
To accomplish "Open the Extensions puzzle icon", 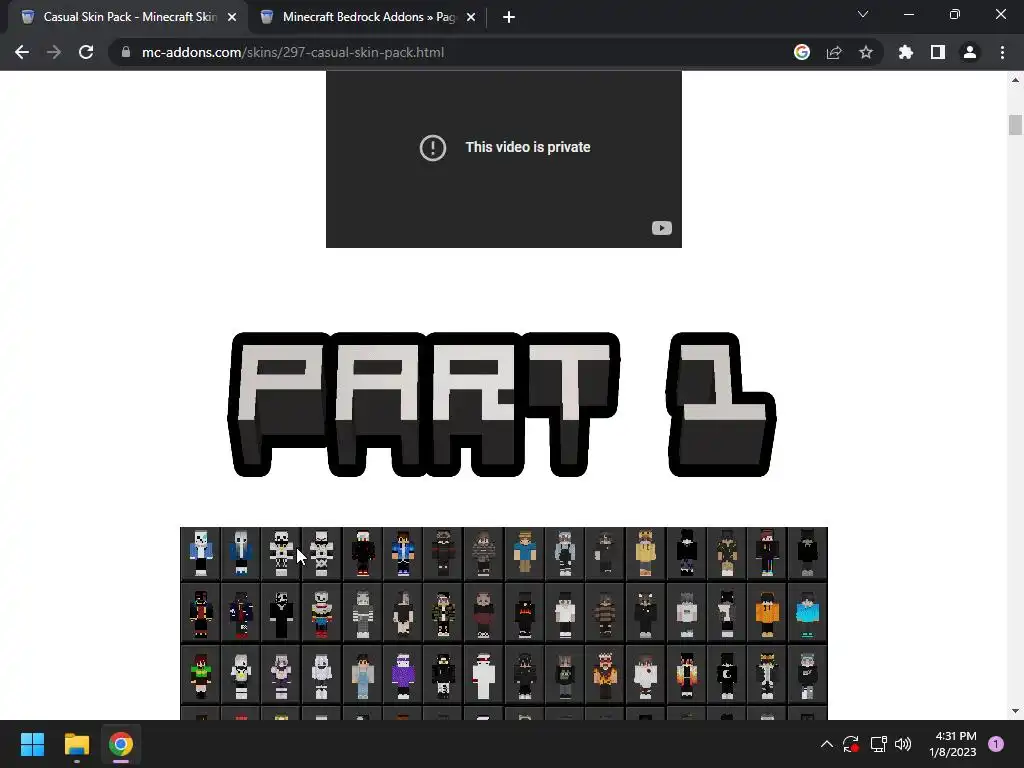I will point(906,52).
